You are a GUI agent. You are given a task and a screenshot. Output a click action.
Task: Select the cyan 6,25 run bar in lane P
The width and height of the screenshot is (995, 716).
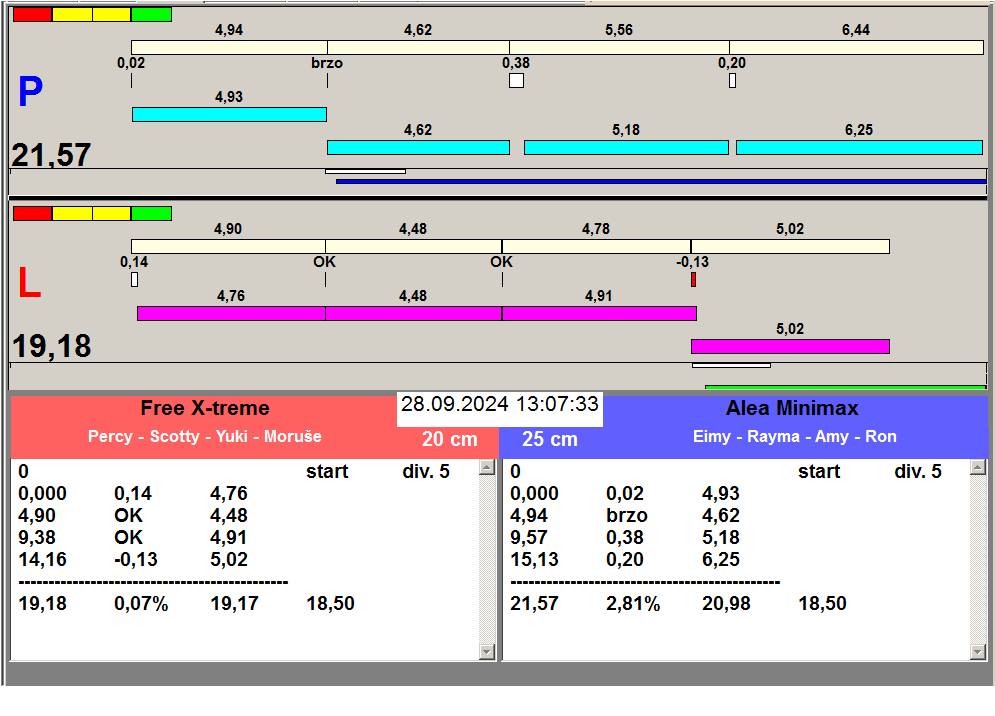[859, 147]
